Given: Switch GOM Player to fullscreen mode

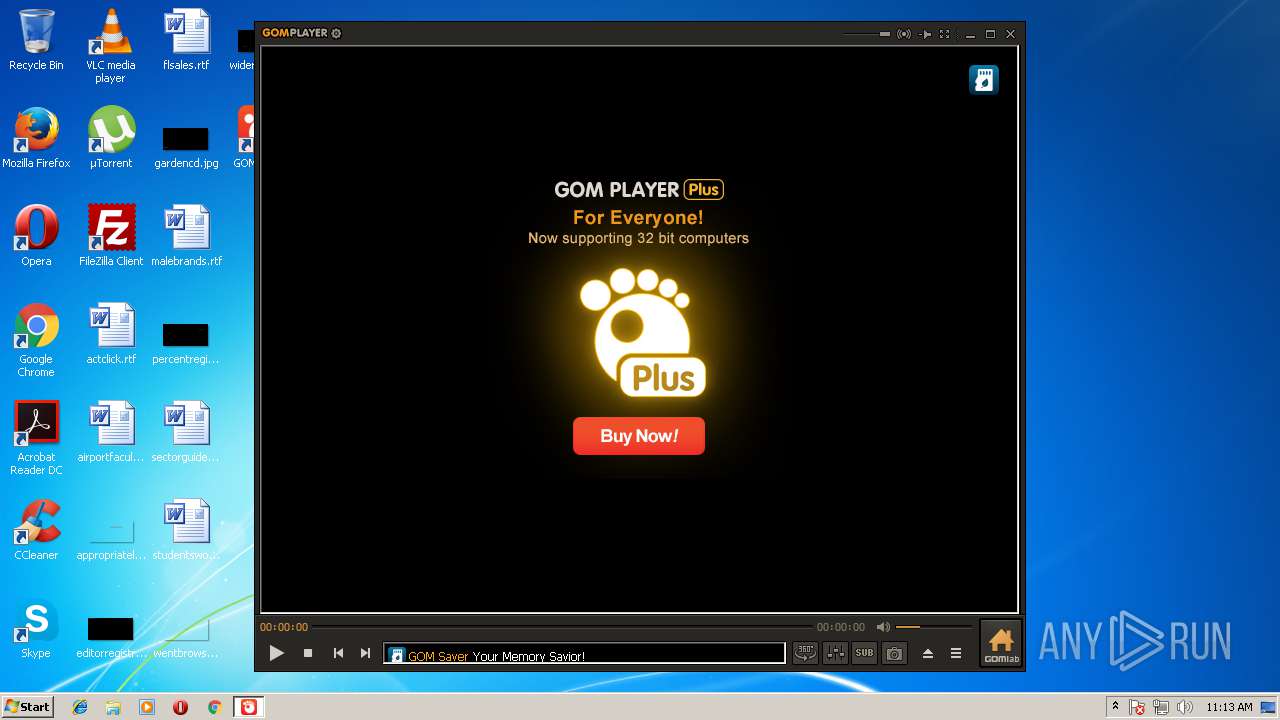Looking at the screenshot, I should (x=944, y=34).
